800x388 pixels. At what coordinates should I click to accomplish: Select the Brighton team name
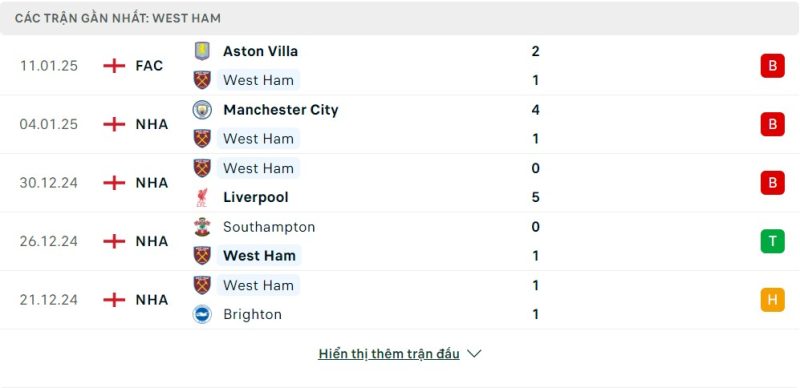253,314
